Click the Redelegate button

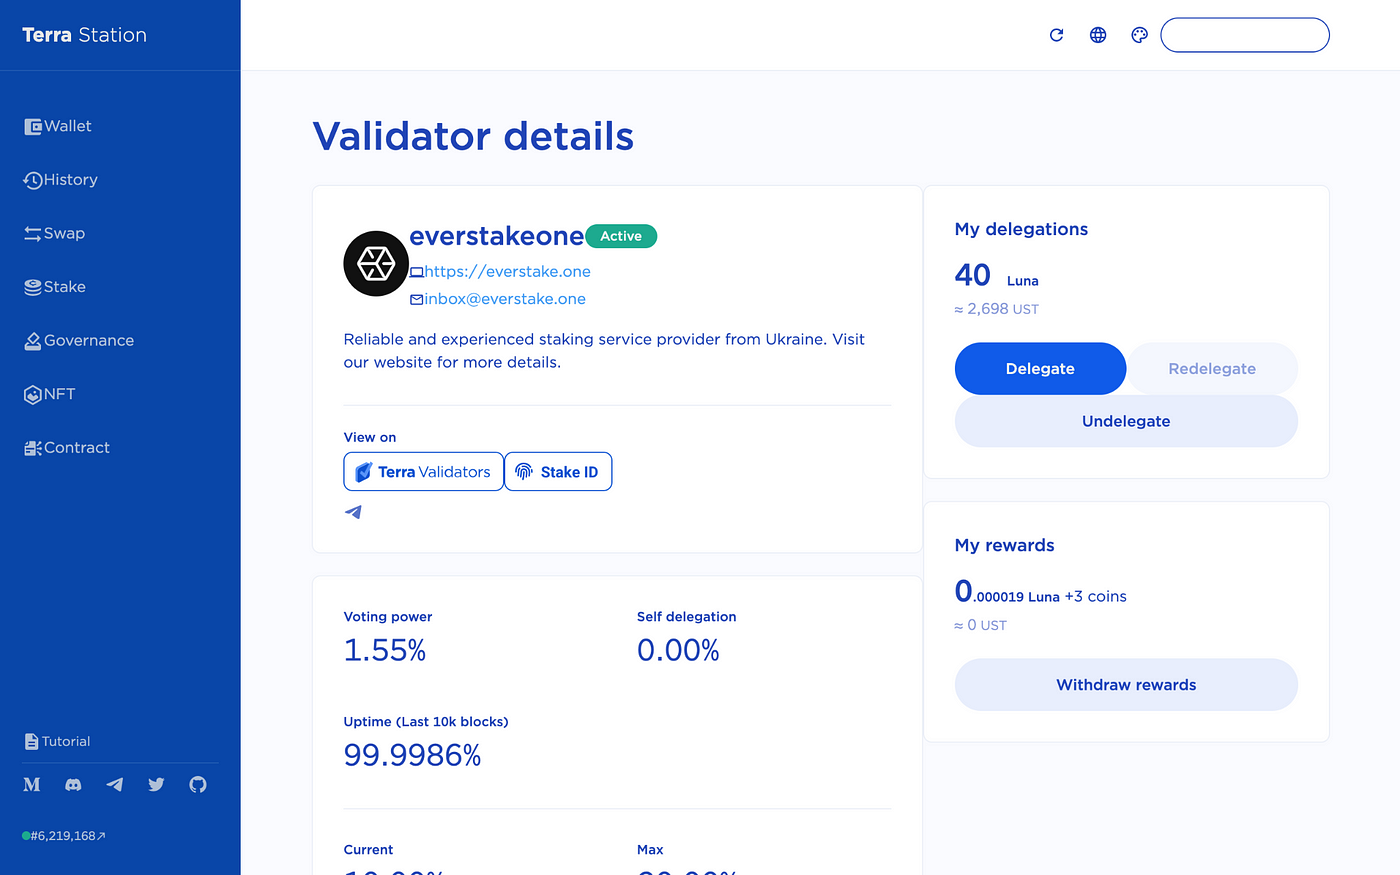(x=1212, y=369)
